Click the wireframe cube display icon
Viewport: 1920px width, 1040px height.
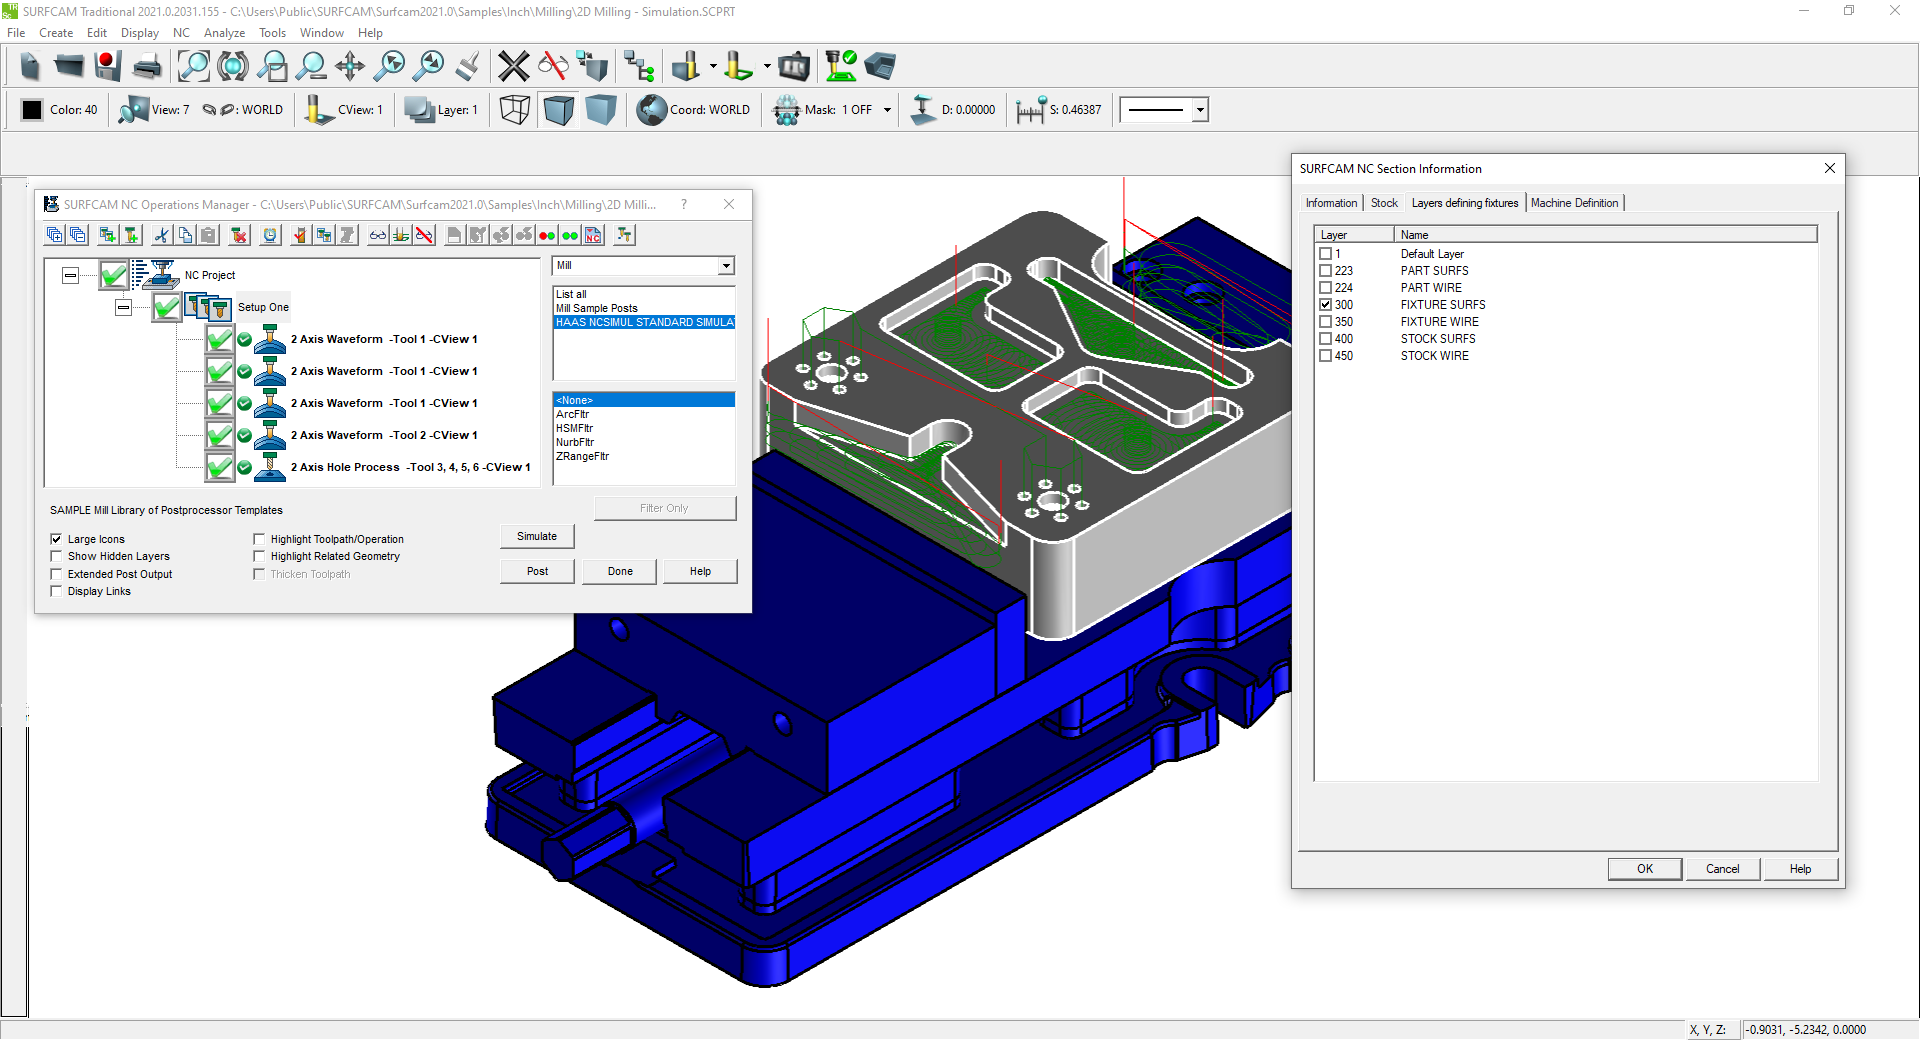514,110
